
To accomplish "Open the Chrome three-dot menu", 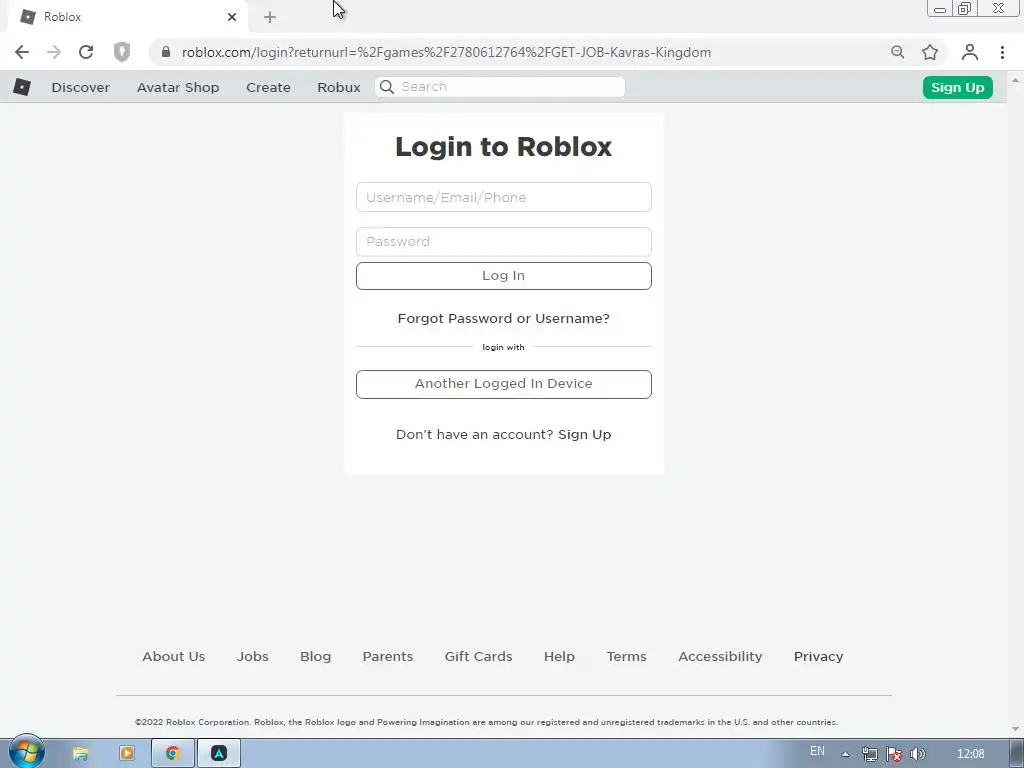I will [1002, 52].
